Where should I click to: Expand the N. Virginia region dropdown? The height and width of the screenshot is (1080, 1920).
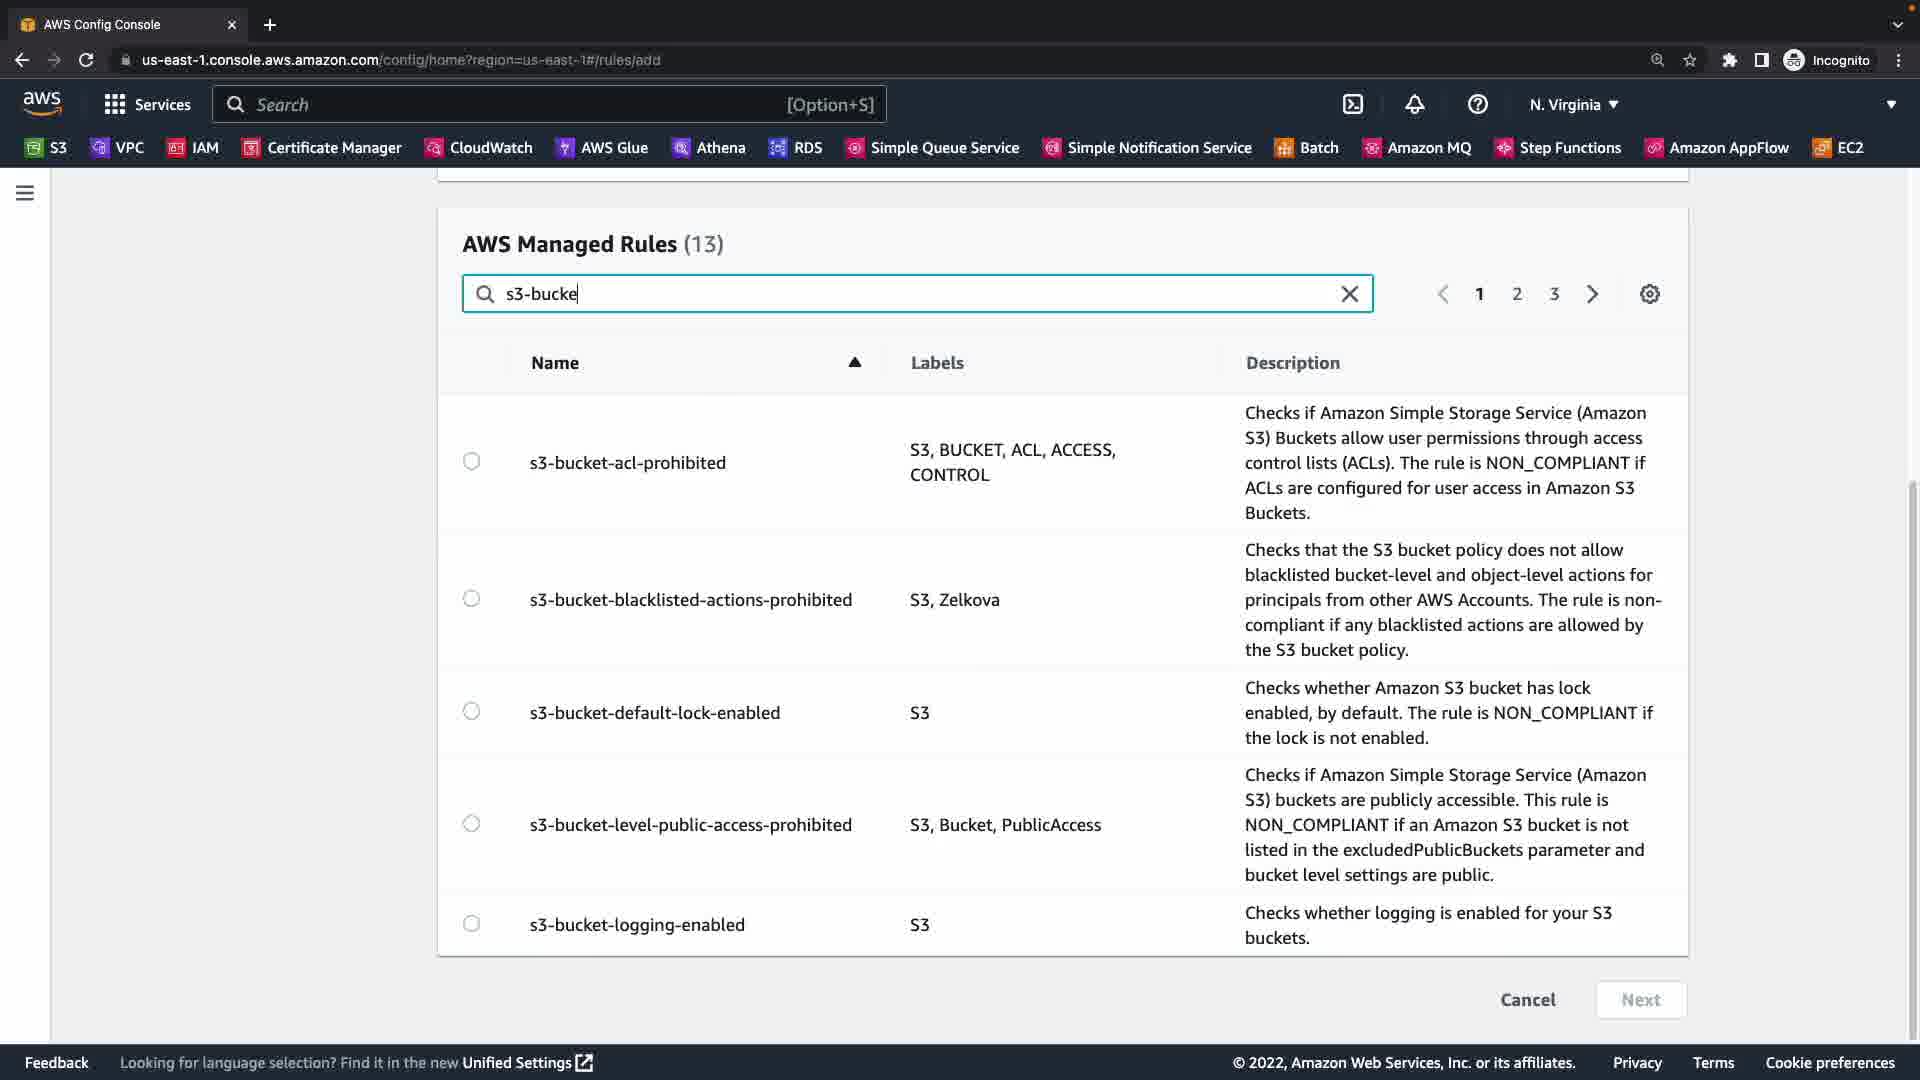click(1573, 104)
